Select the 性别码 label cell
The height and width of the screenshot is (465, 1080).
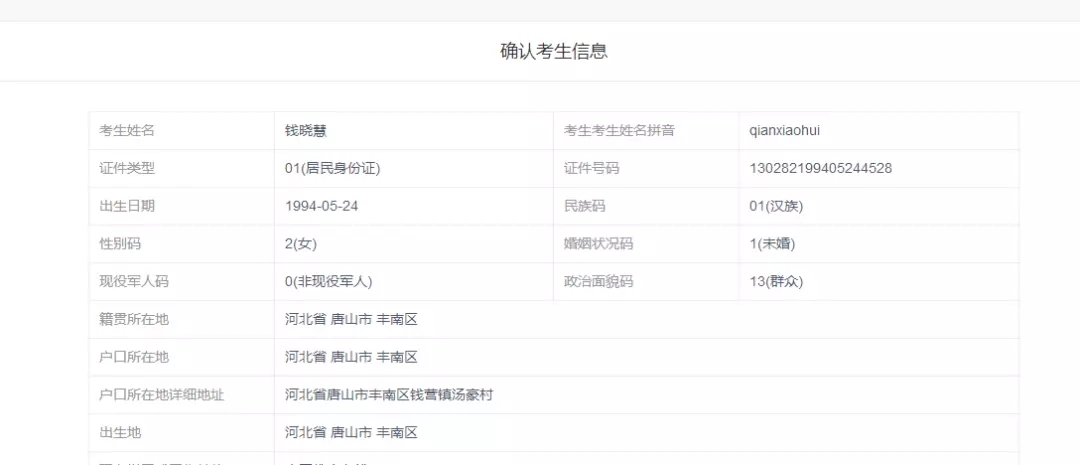(182, 244)
